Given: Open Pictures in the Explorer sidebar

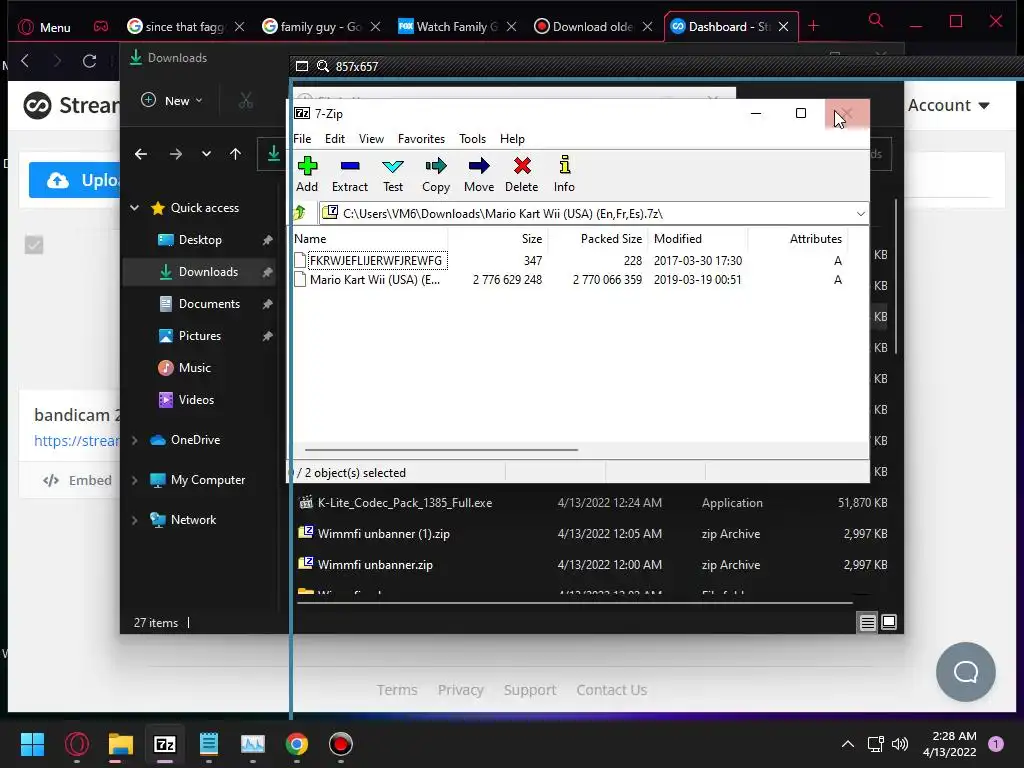Looking at the screenshot, I should pyautogui.click(x=200, y=336).
